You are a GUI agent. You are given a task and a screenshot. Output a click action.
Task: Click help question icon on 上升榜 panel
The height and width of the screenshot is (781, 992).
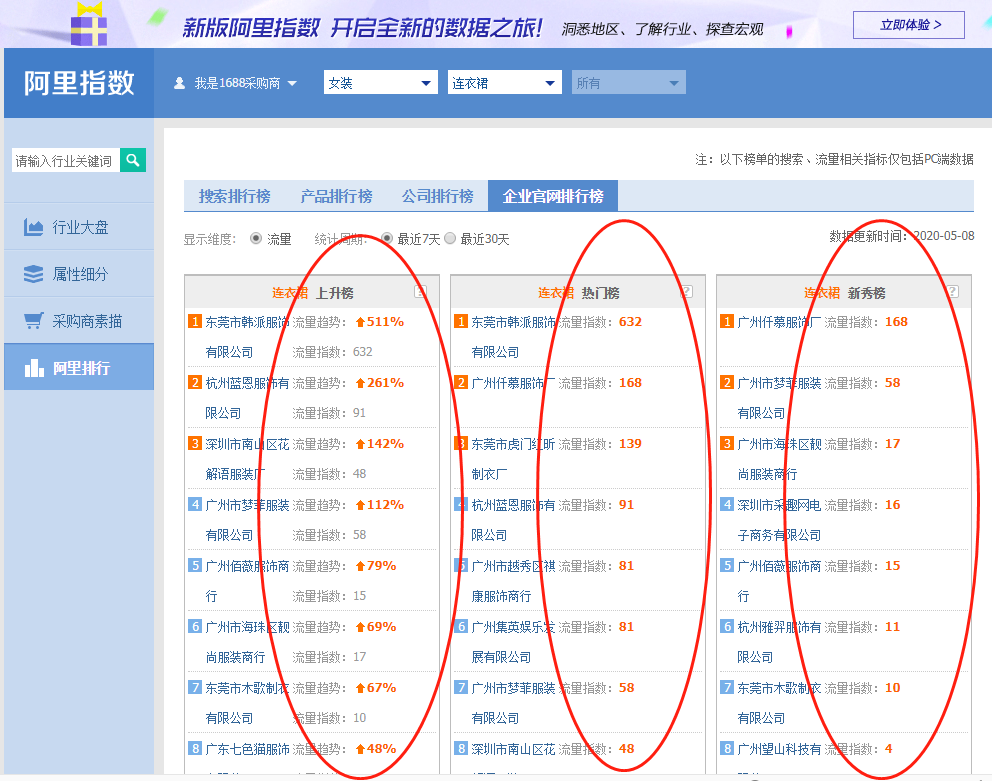[420, 292]
